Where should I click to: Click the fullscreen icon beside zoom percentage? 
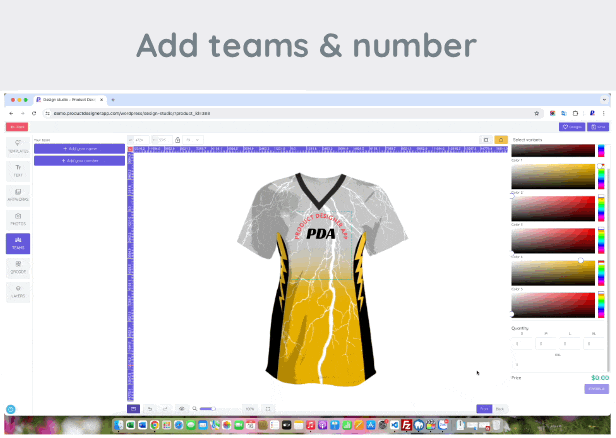pyautogui.click(x=268, y=409)
